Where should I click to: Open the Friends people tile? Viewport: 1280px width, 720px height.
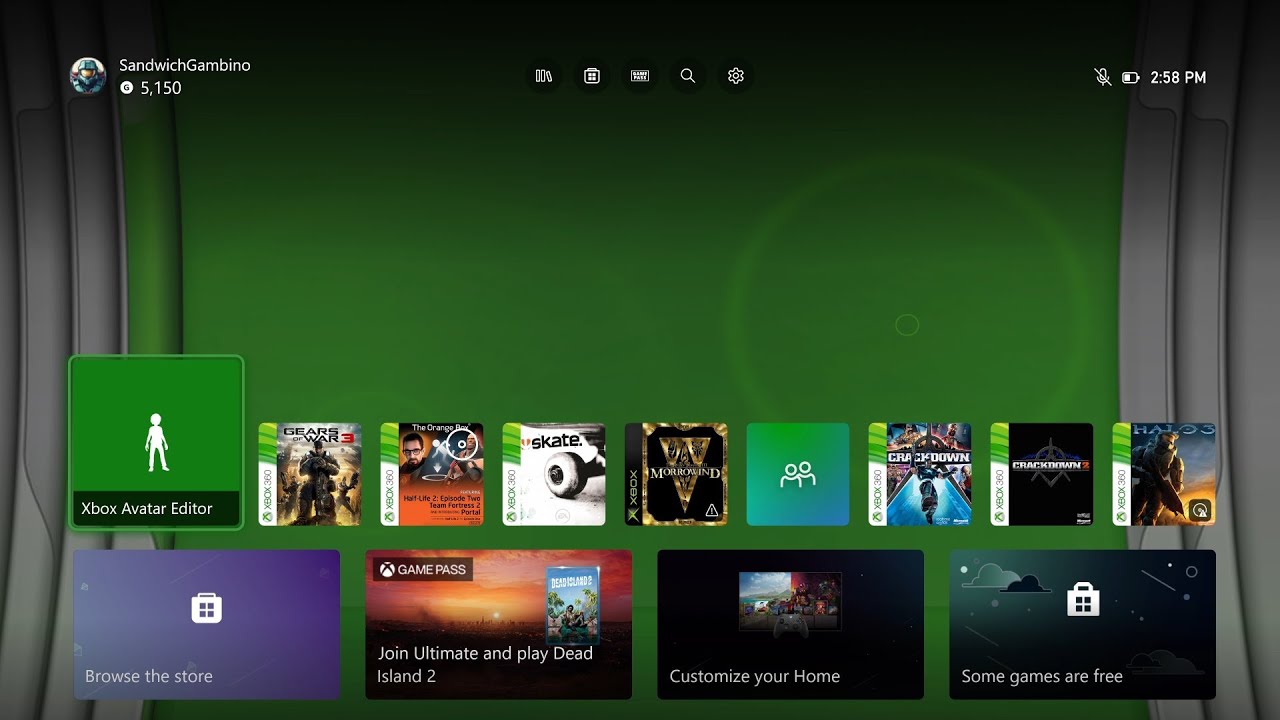[798, 474]
